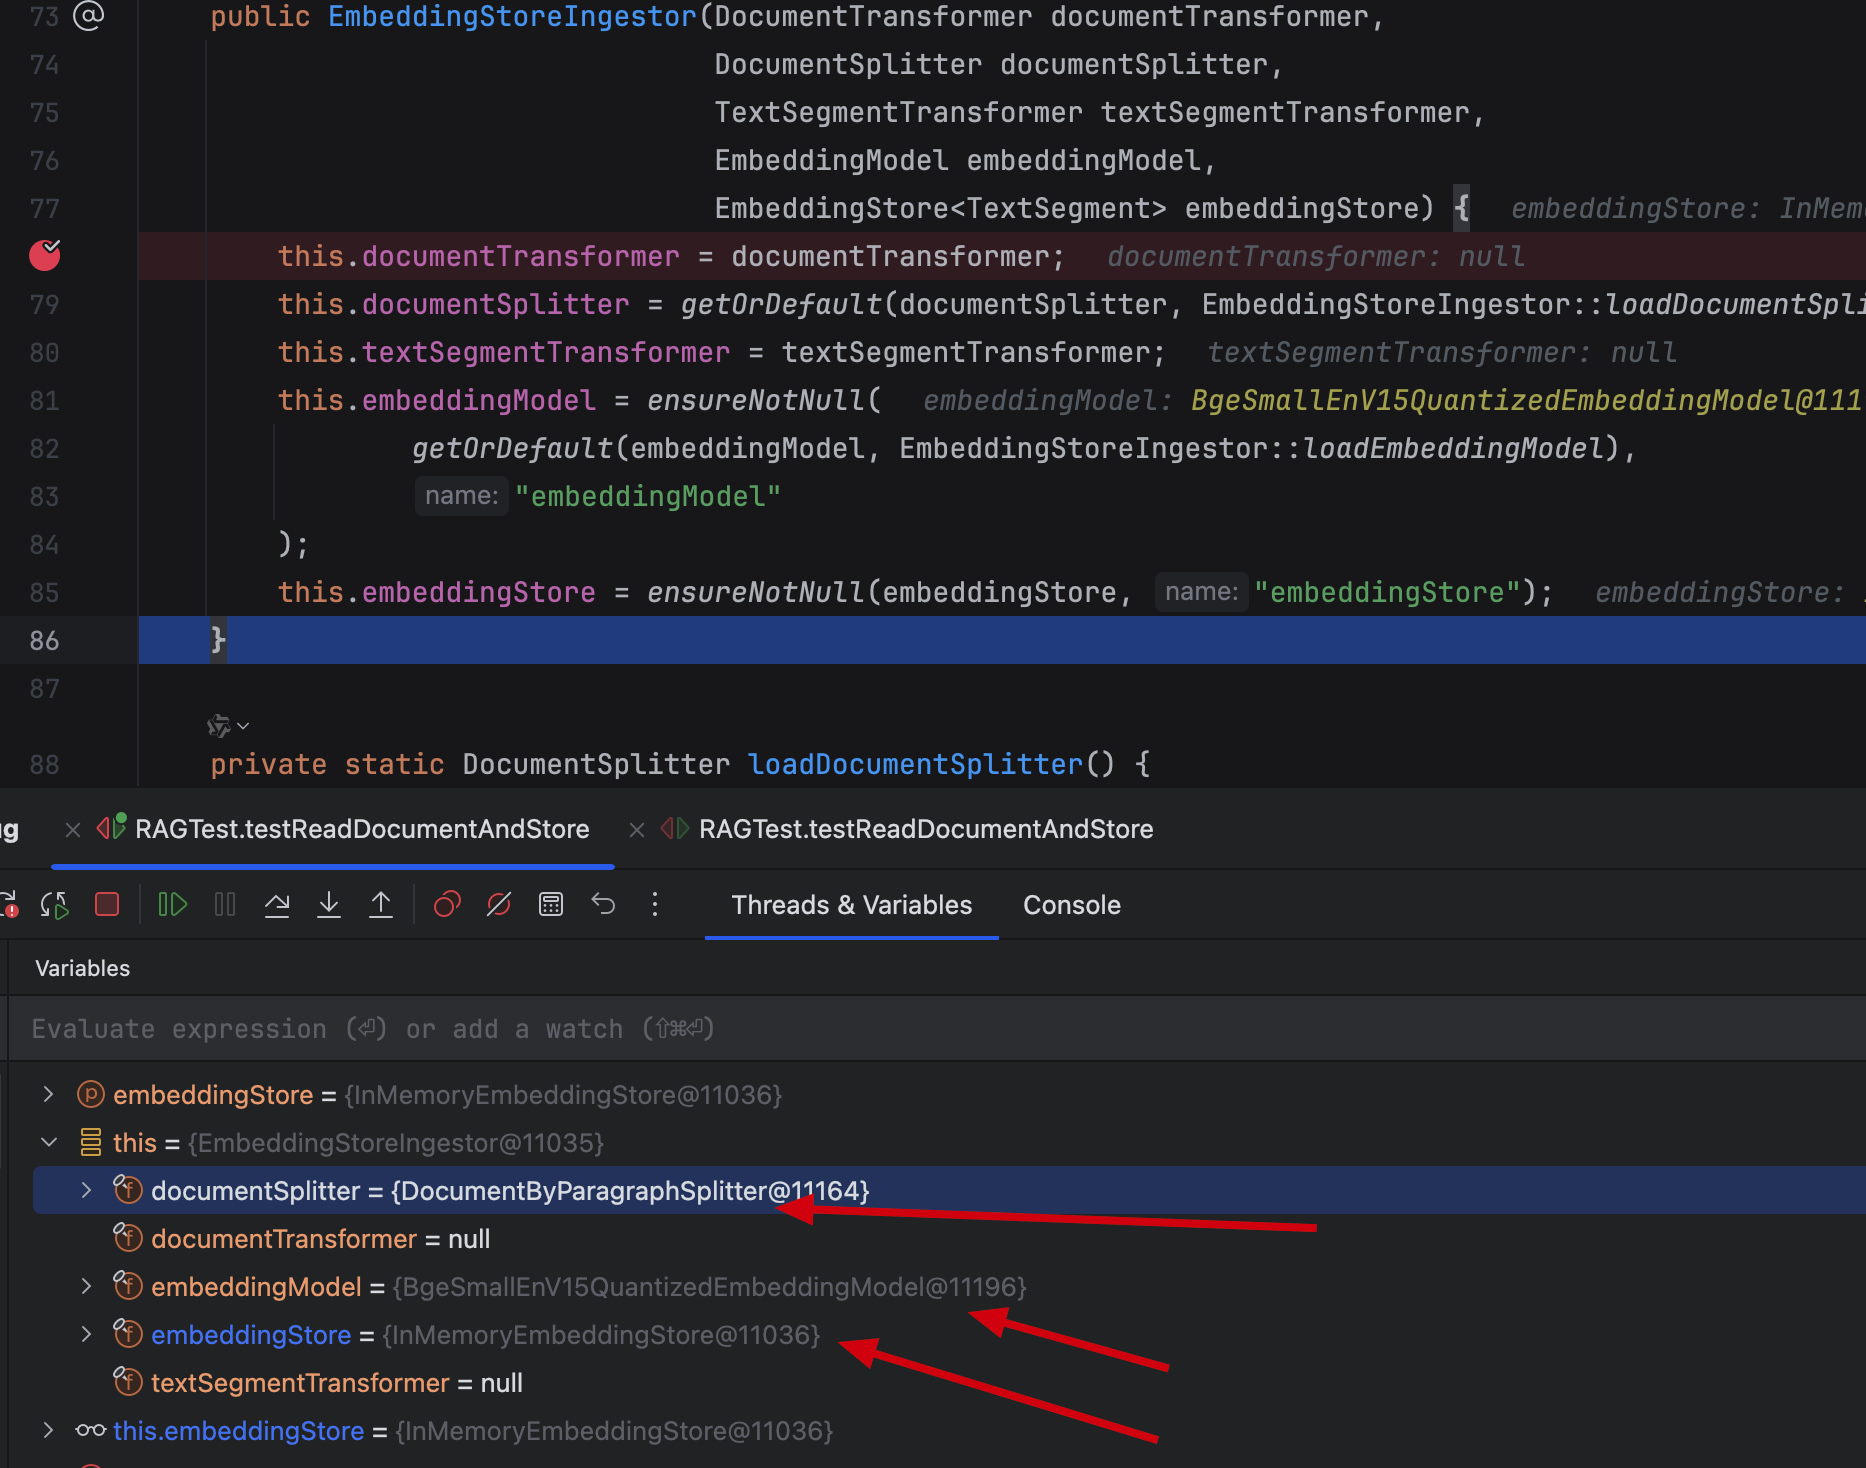
Task: Click the EmbeddingStoreIngestor constructor name on line 73
Action: tap(512, 17)
